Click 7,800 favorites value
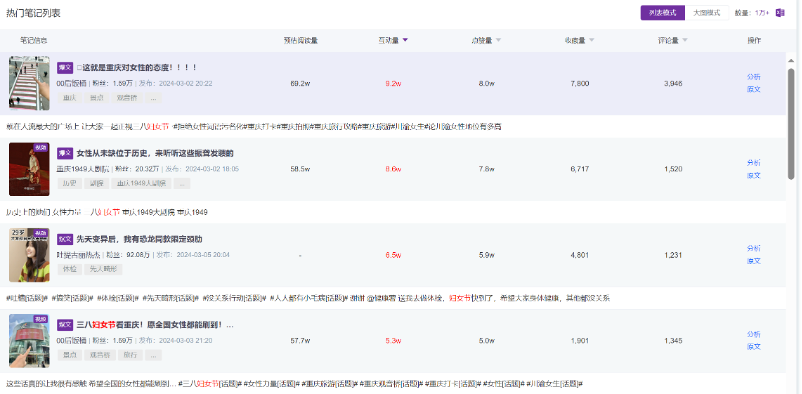This screenshot has width=802, height=394. (580, 83)
